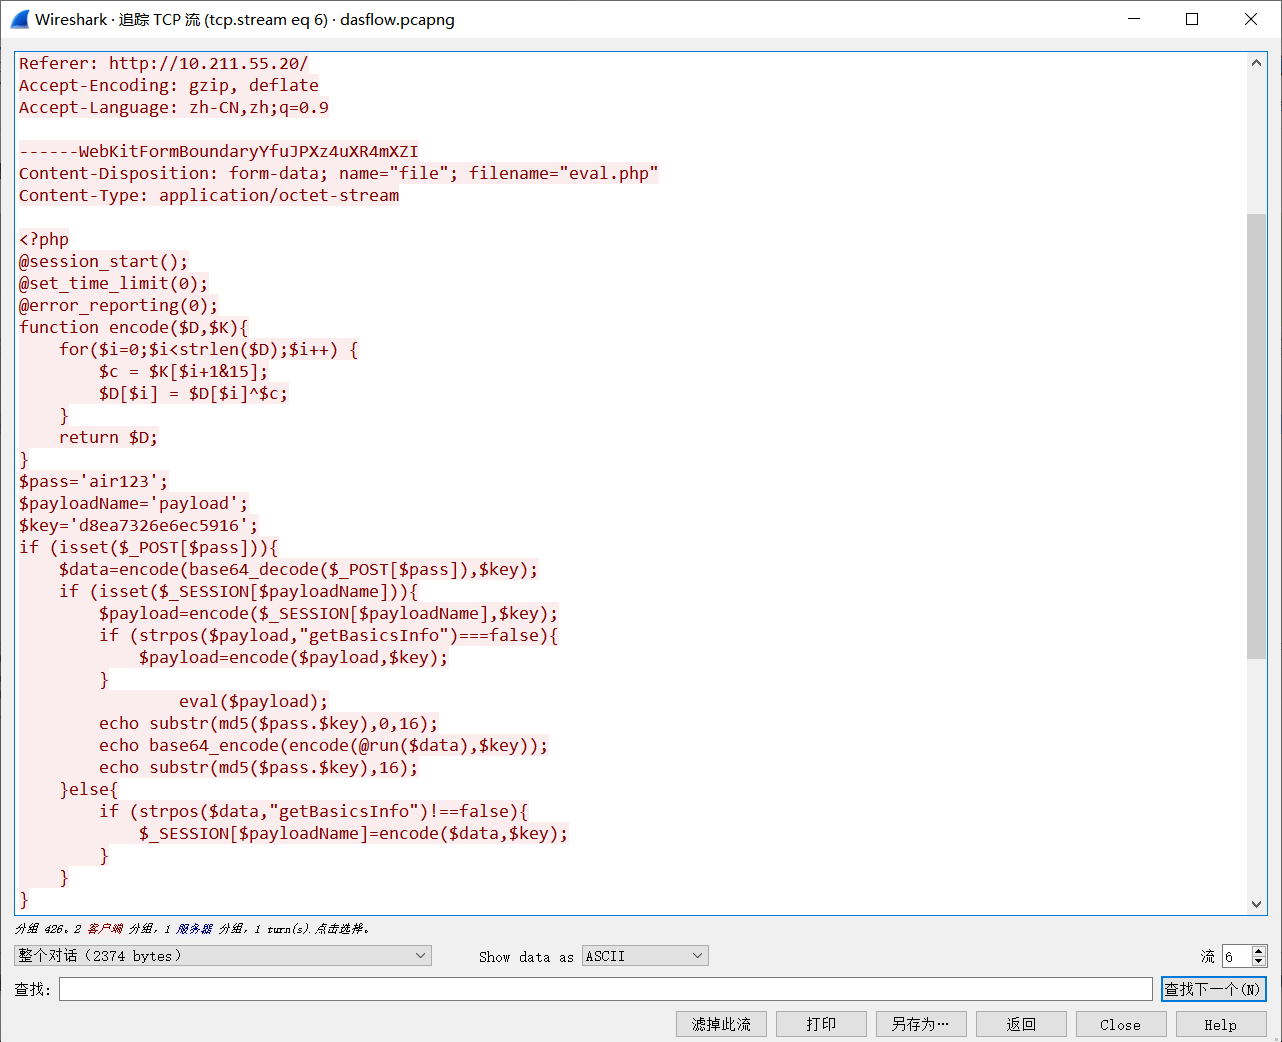
Task: Click the return $D; line
Action: (109, 437)
